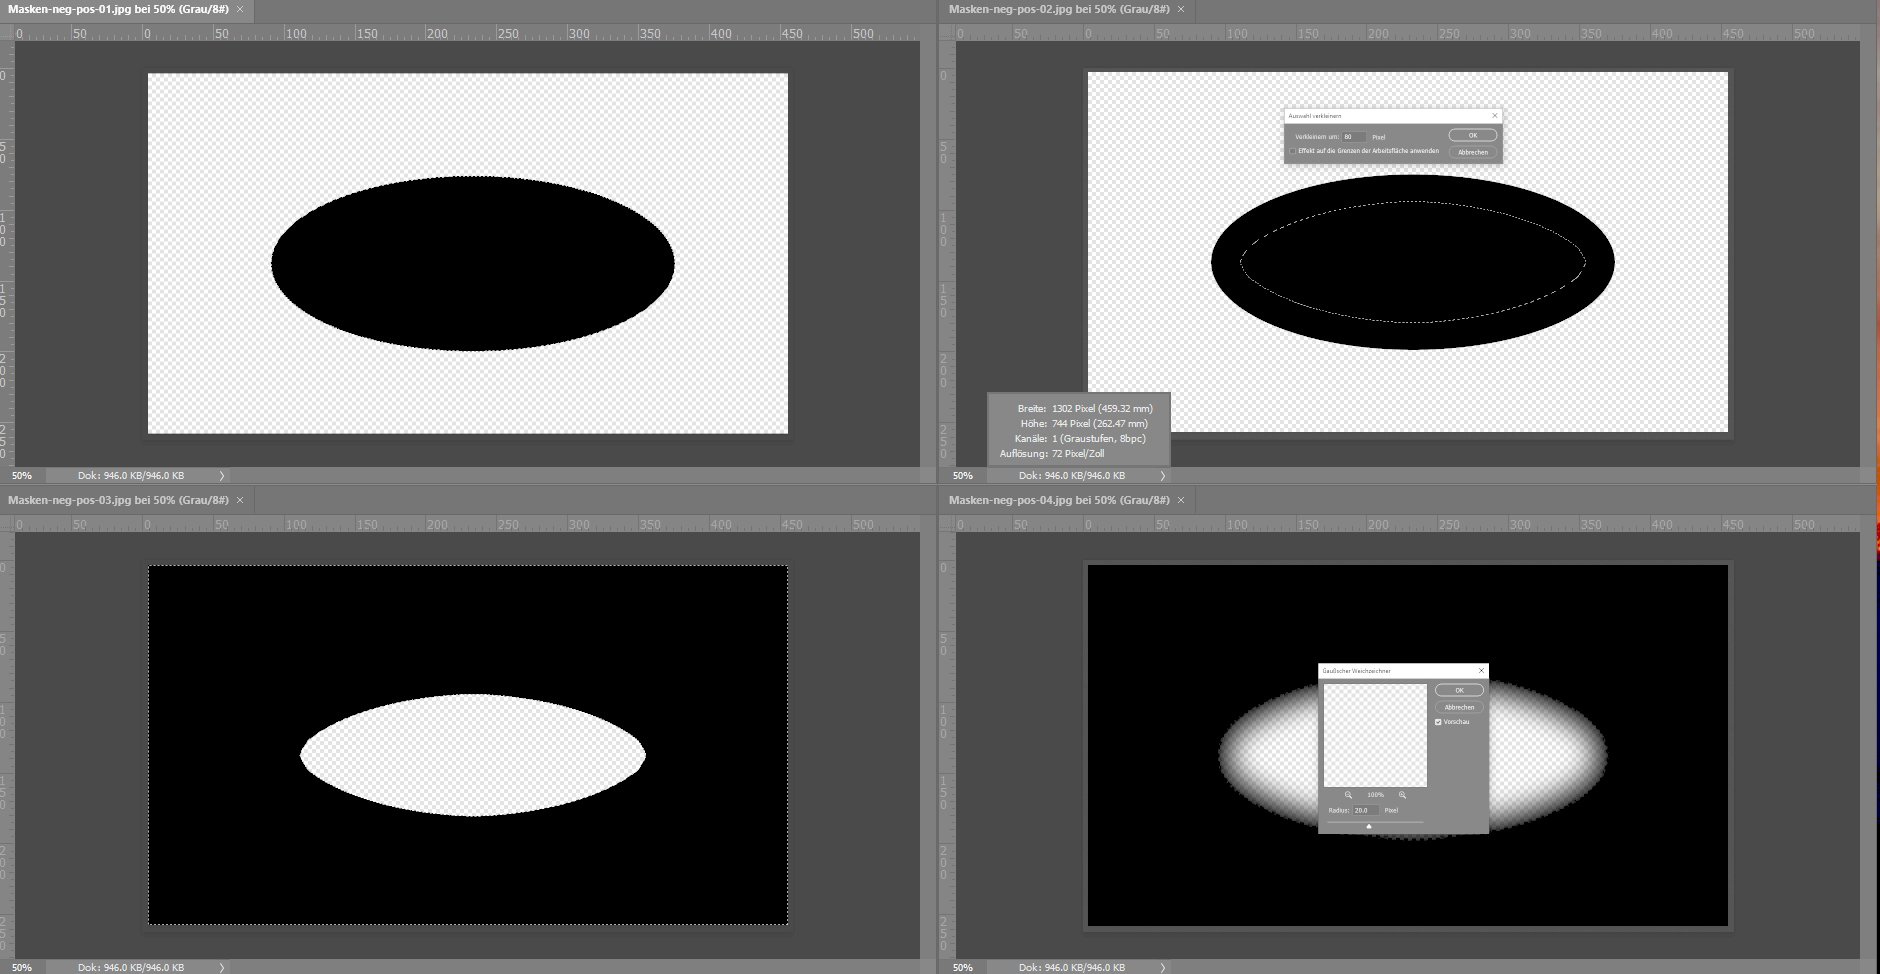Expand status bar arrow in Masken-neg-pos-04 window

coord(1162,967)
